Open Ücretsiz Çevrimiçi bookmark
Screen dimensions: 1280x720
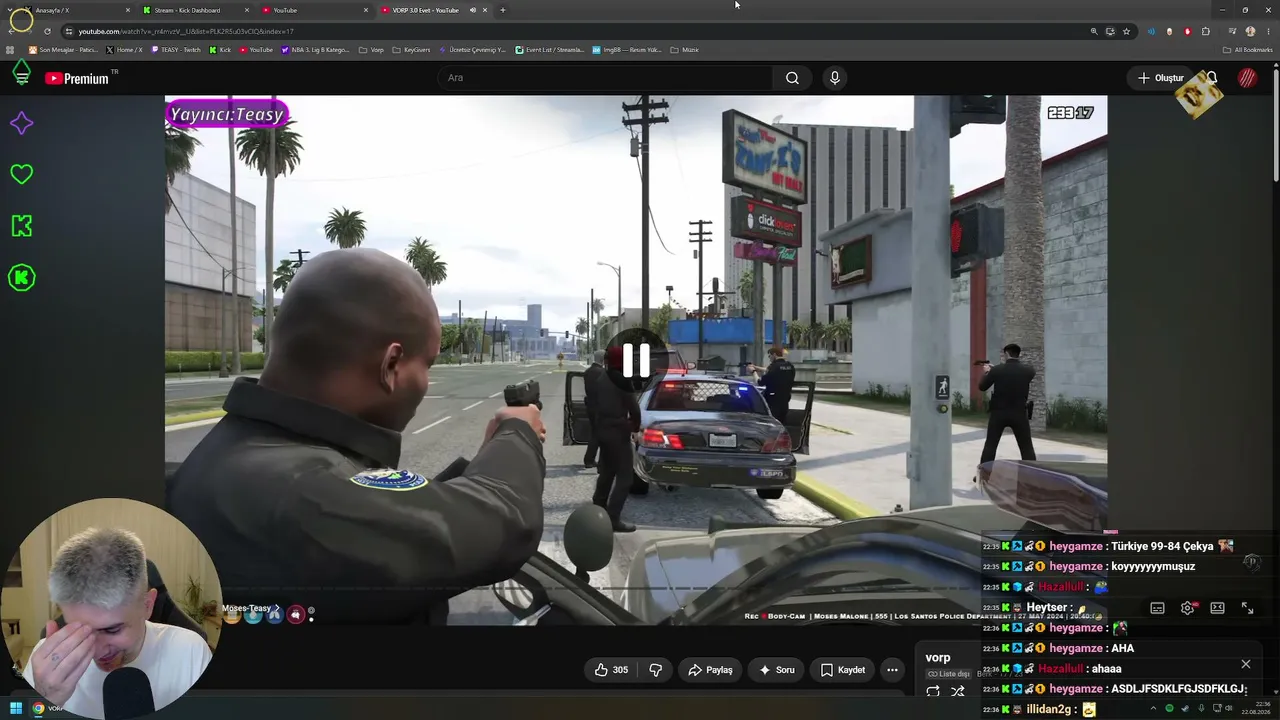472,50
